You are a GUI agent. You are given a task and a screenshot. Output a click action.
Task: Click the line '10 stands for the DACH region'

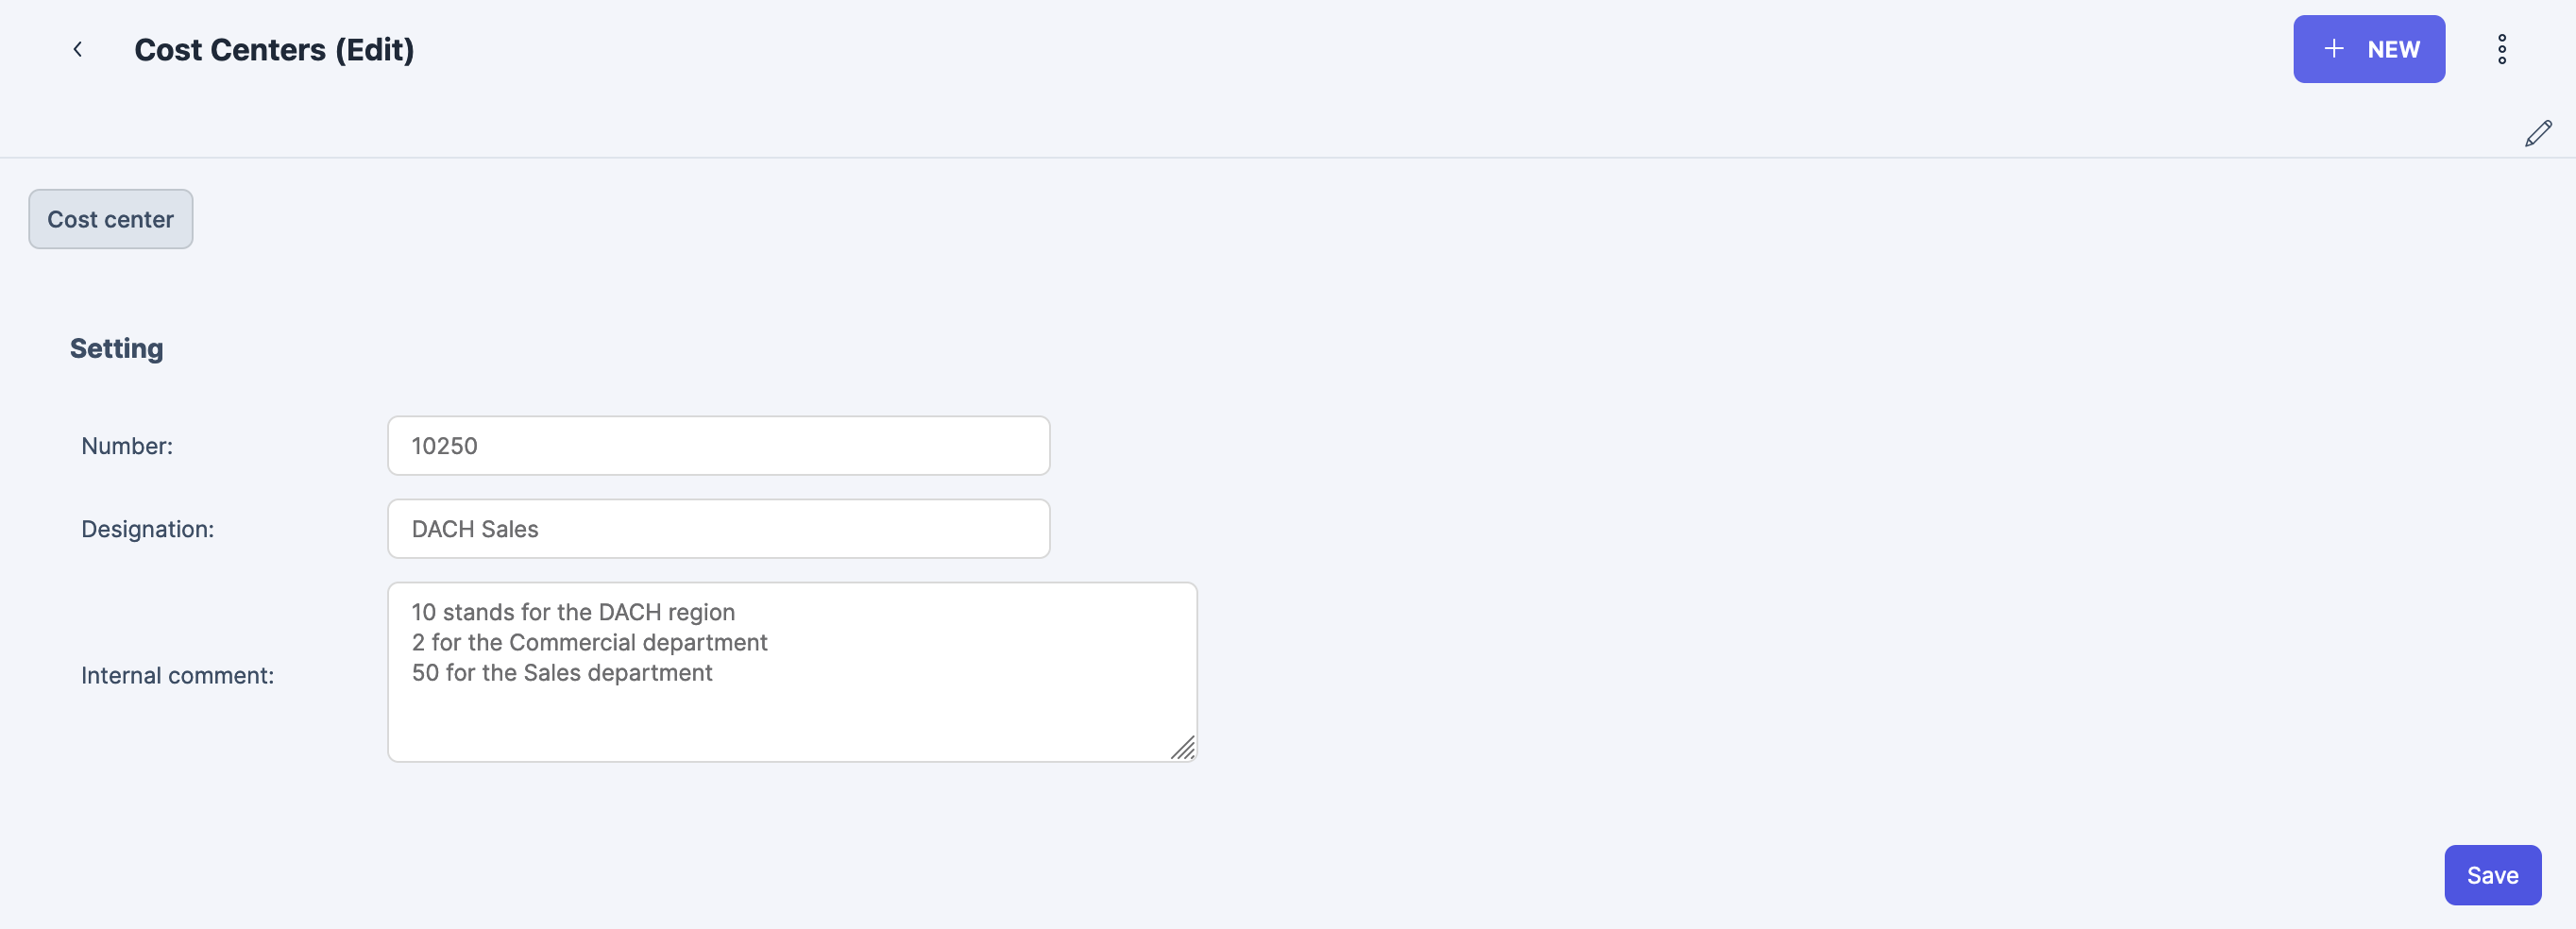(x=573, y=612)
